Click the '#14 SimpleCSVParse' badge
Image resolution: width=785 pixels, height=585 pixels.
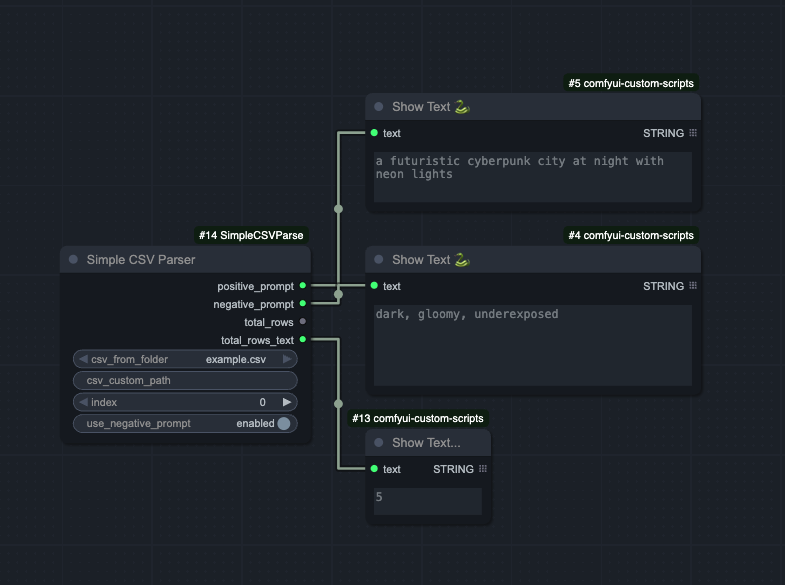[251, 235]
